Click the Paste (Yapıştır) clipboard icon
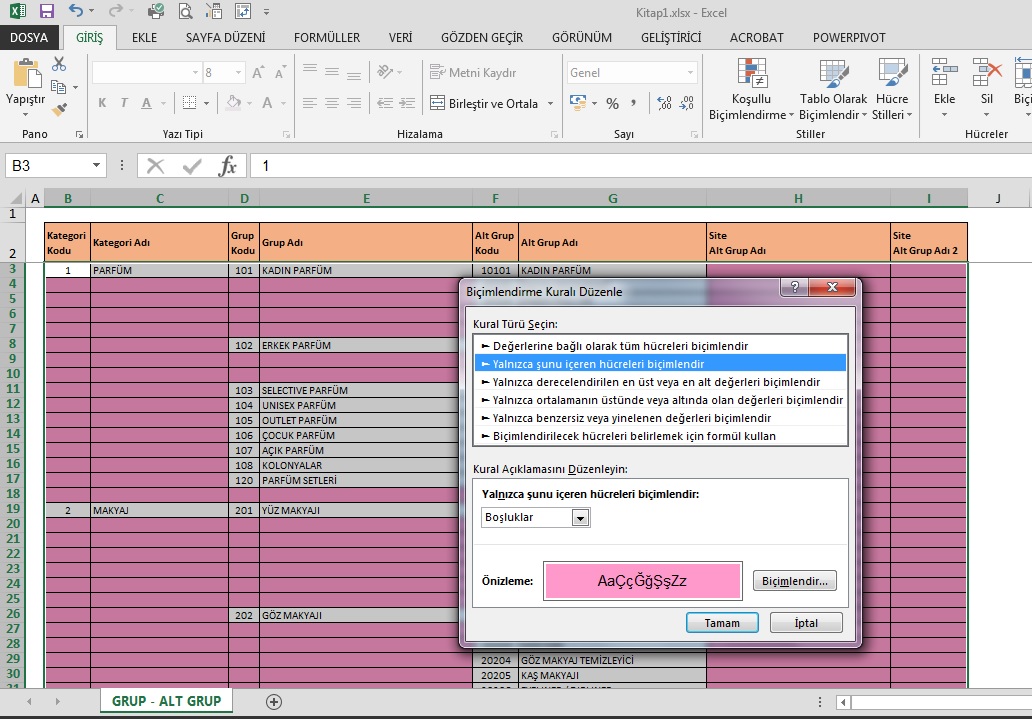 coord(26,73)
